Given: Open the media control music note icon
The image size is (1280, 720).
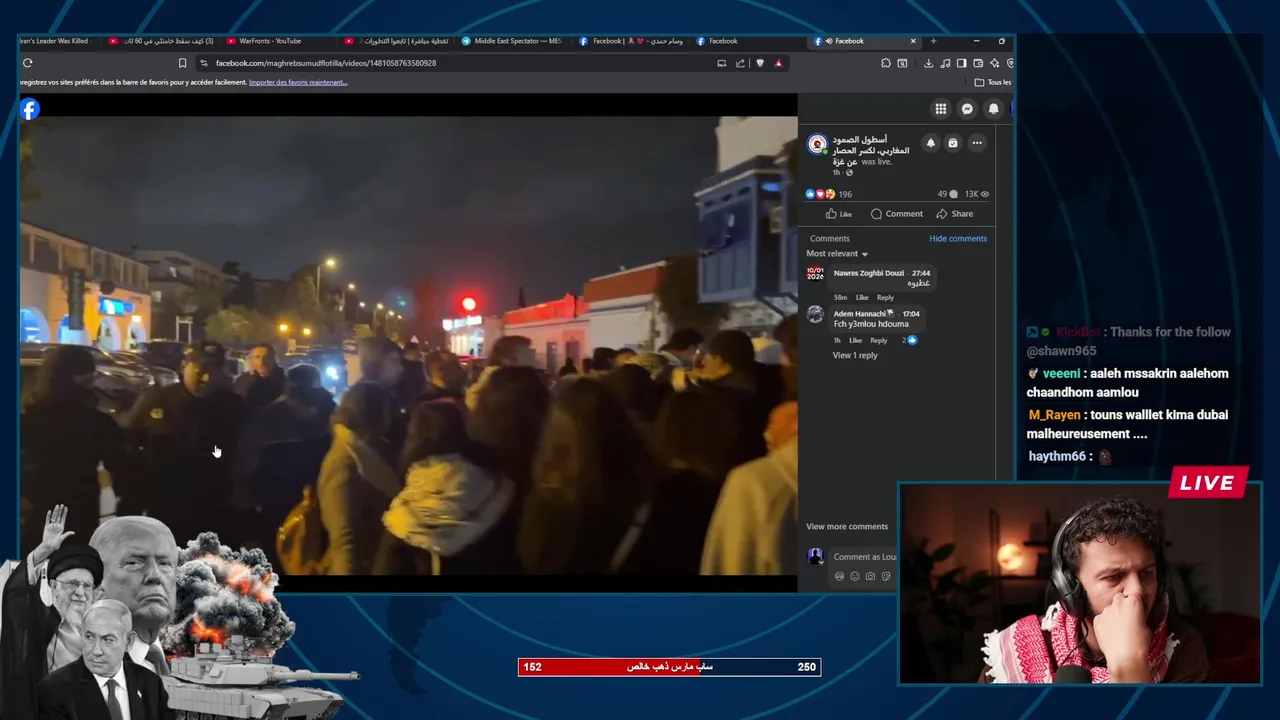Looking at the screenshot, I should click(x=945, y=63).
